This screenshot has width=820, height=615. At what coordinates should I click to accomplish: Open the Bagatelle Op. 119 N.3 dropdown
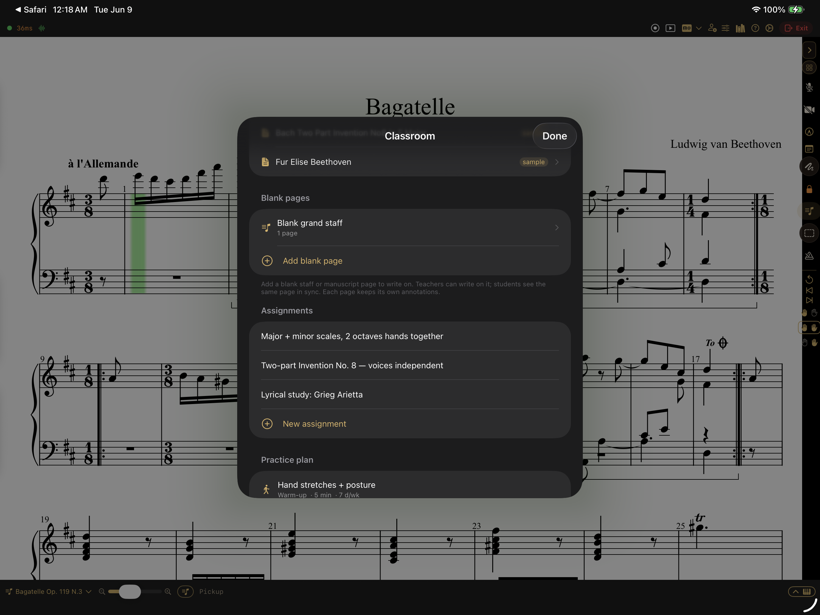pyautogui.click(x=48, y=591)
